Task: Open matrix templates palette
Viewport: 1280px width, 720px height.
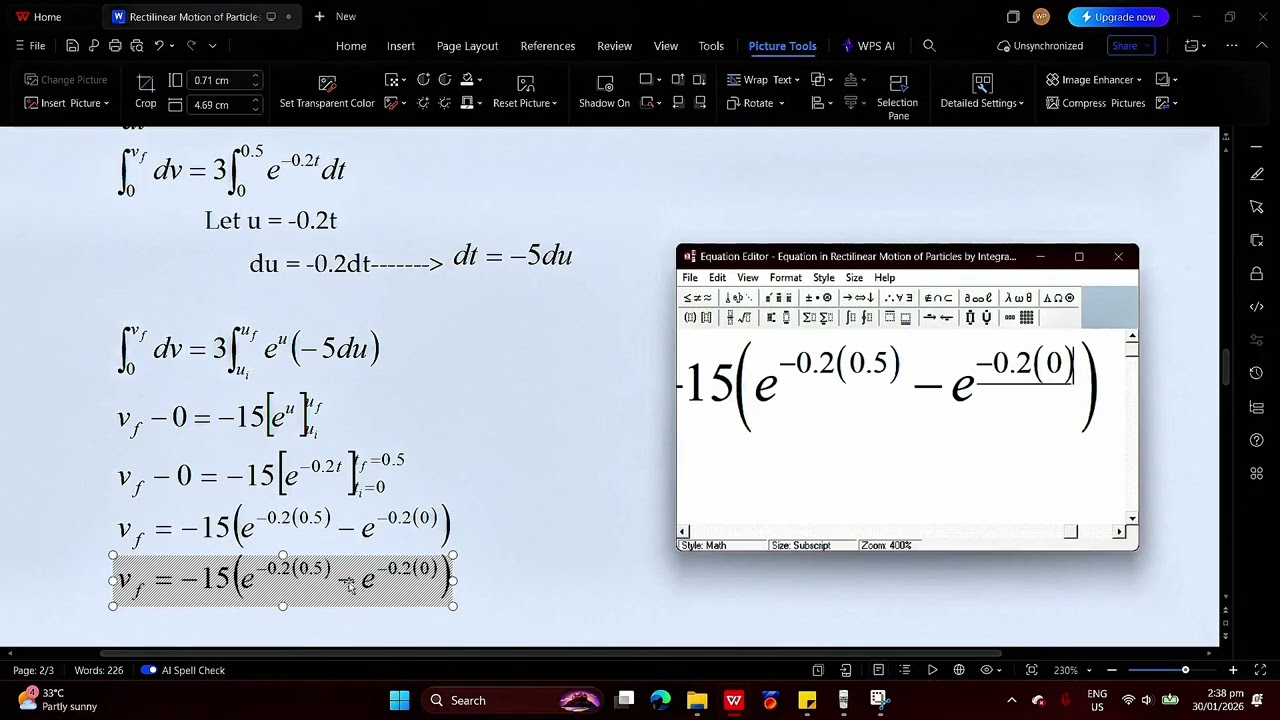Action: coord(1018,318)
